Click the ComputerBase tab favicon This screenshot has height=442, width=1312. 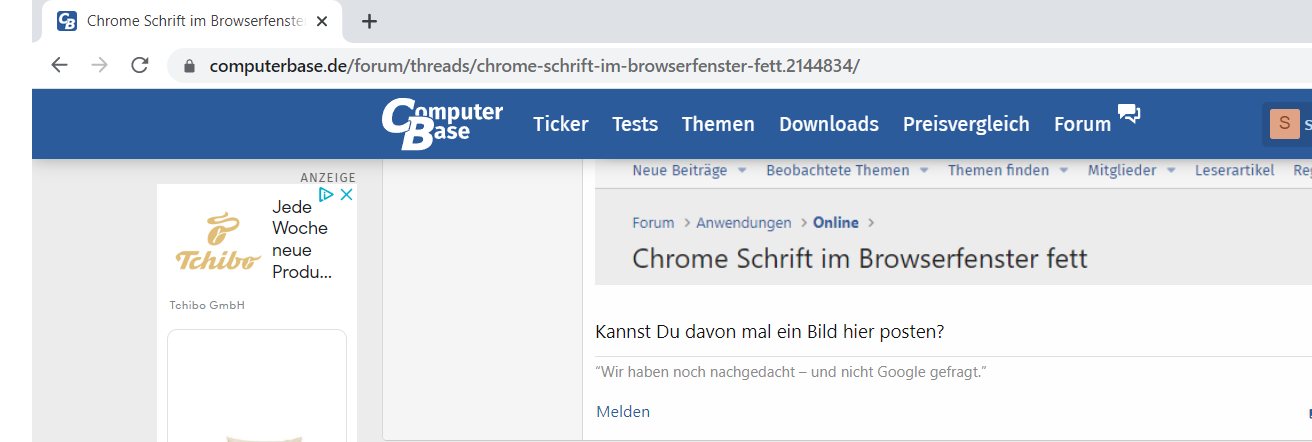click(67, 21)
